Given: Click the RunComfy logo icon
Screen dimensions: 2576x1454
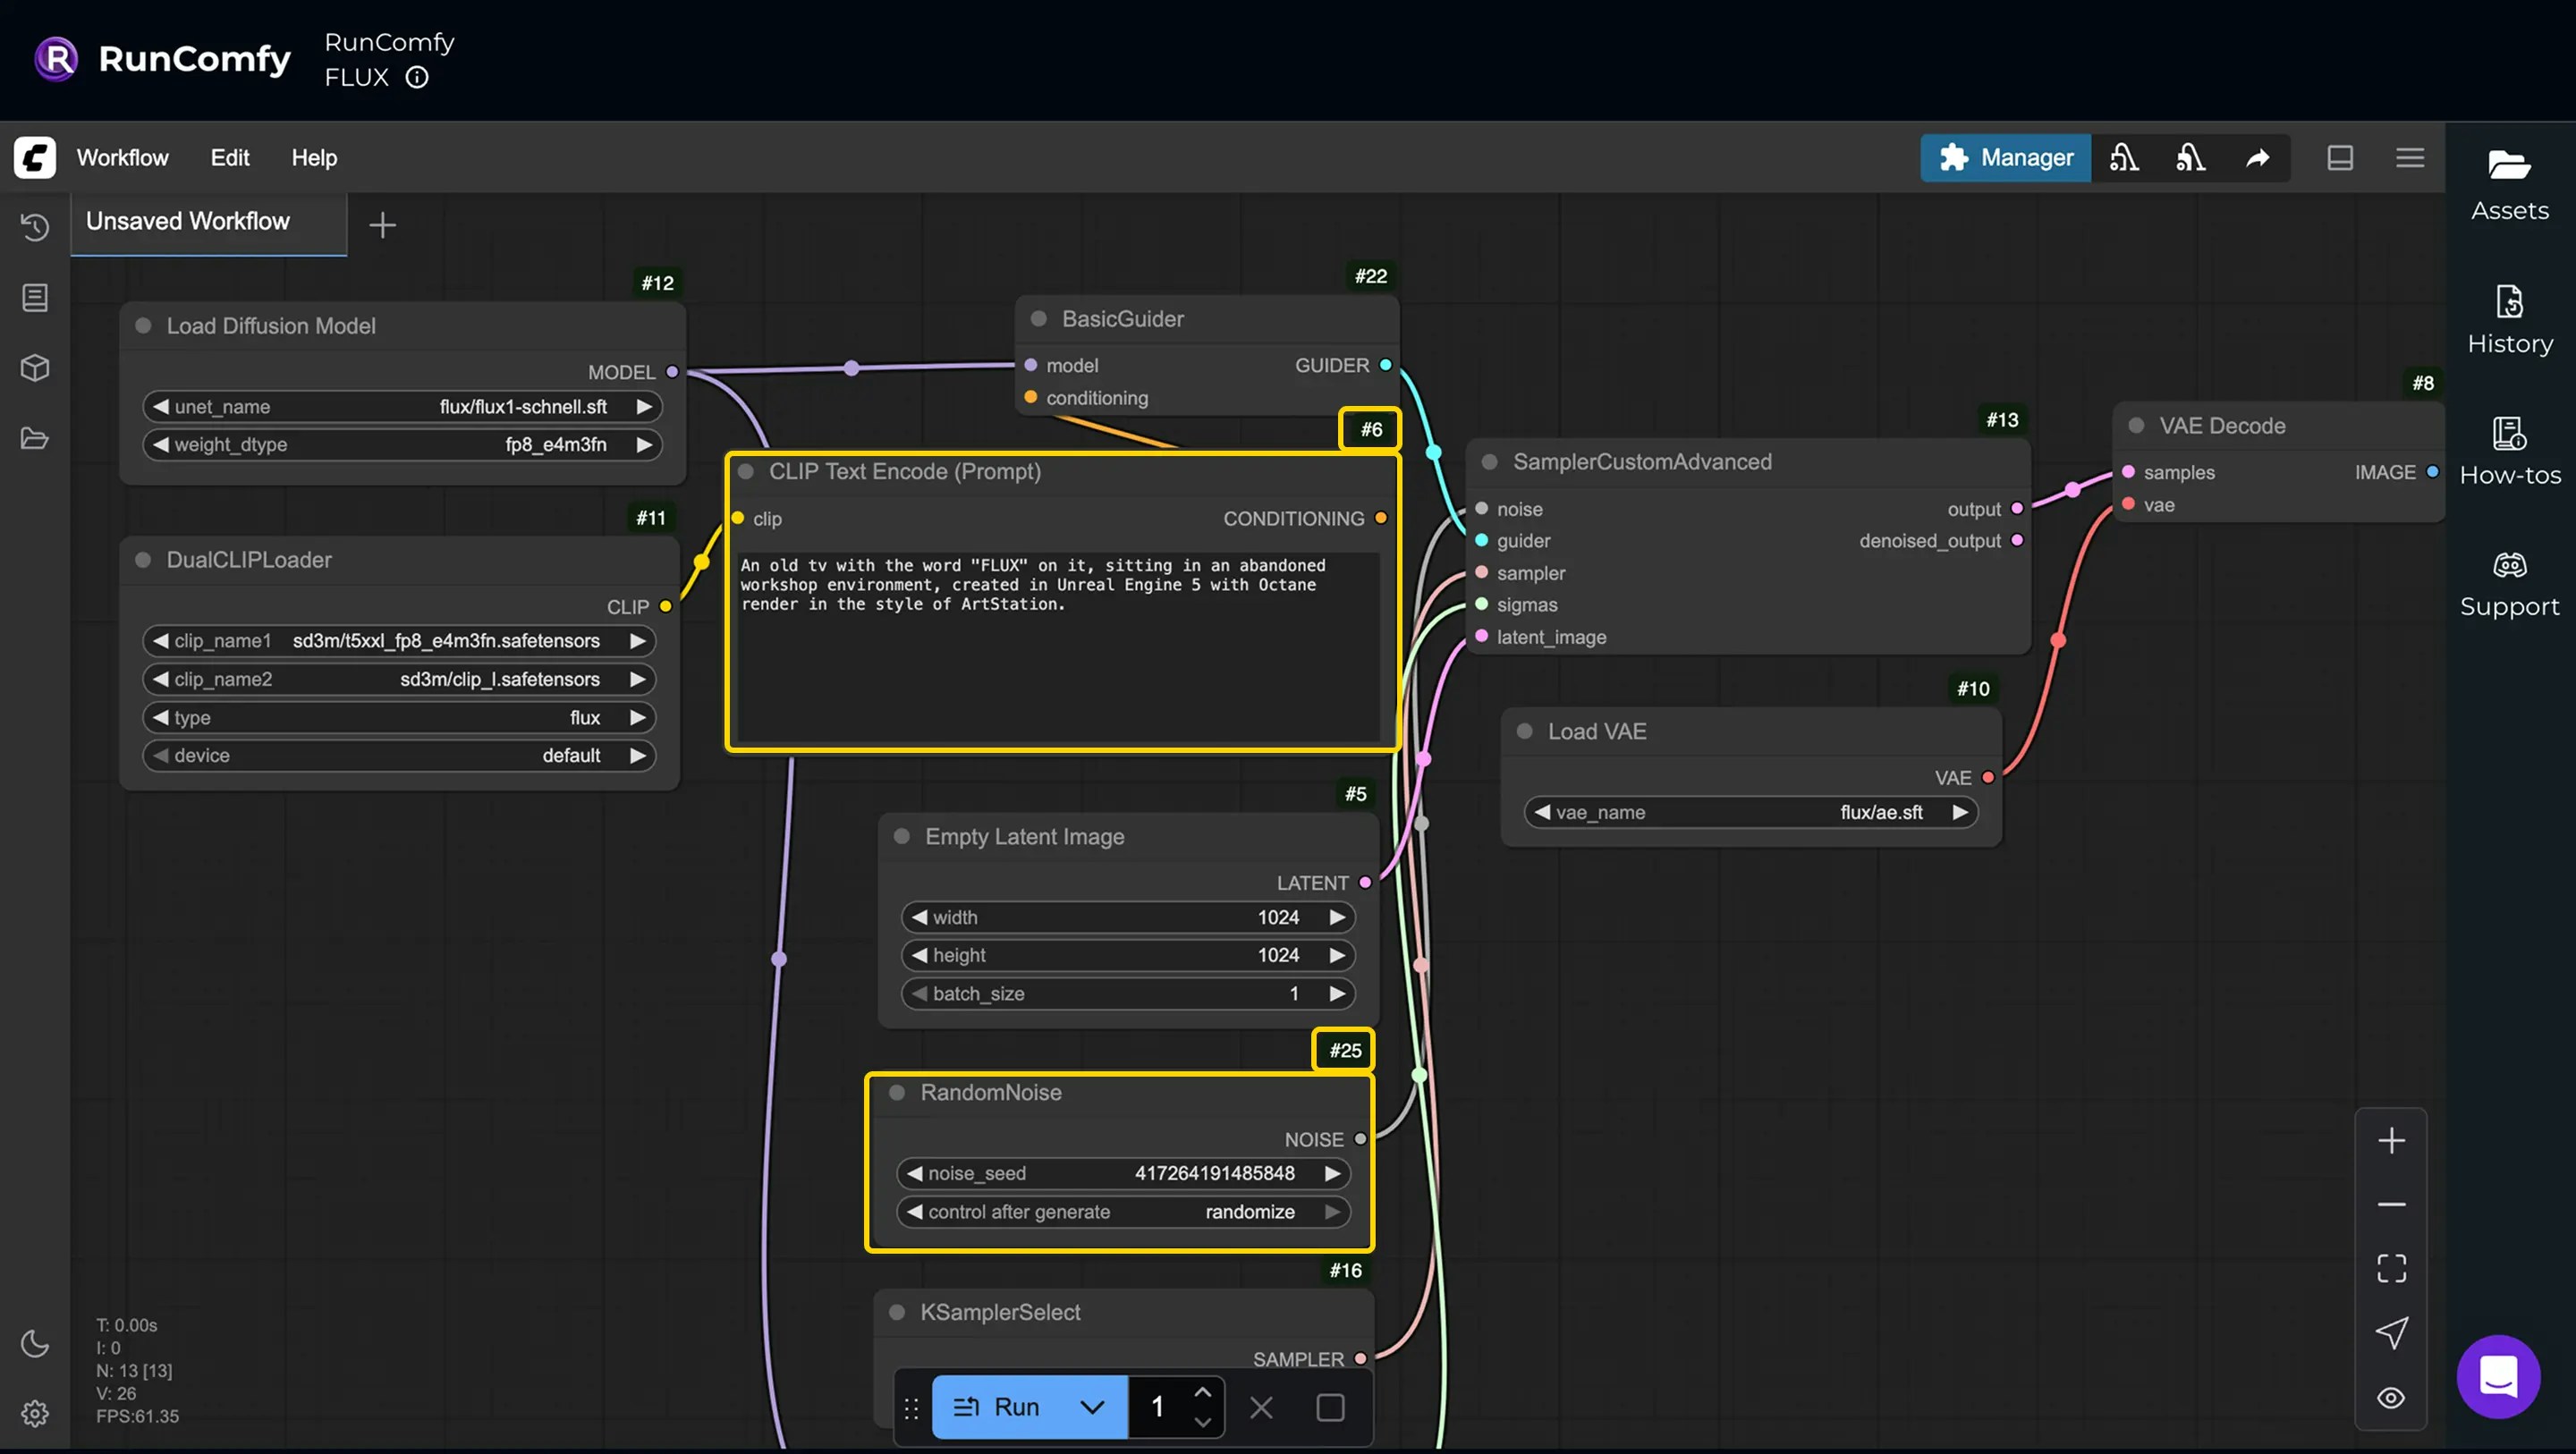Looking at the screenshot, I should [56, 59].
